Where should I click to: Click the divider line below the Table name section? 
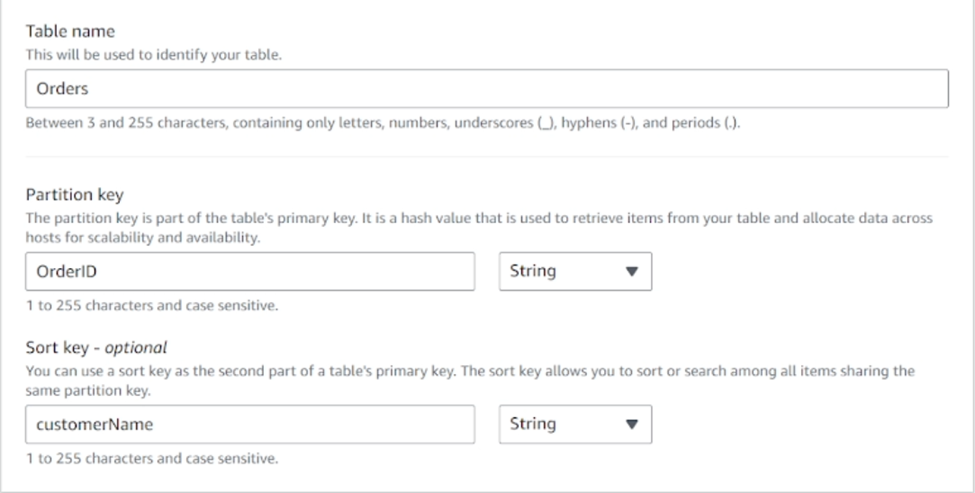click(487, 157)
